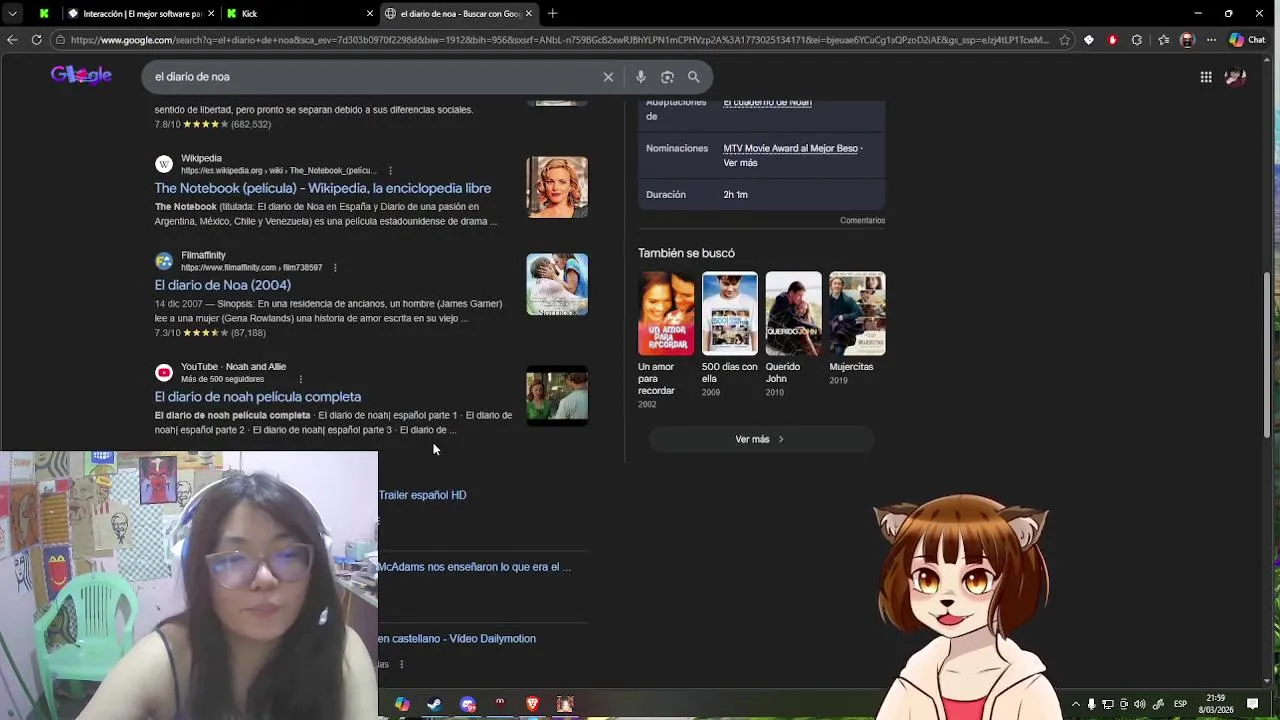Open the taskbar clock and date
Viewport: 1280px width, 720px height.
pyautogui.click(x=1215, y=704)
